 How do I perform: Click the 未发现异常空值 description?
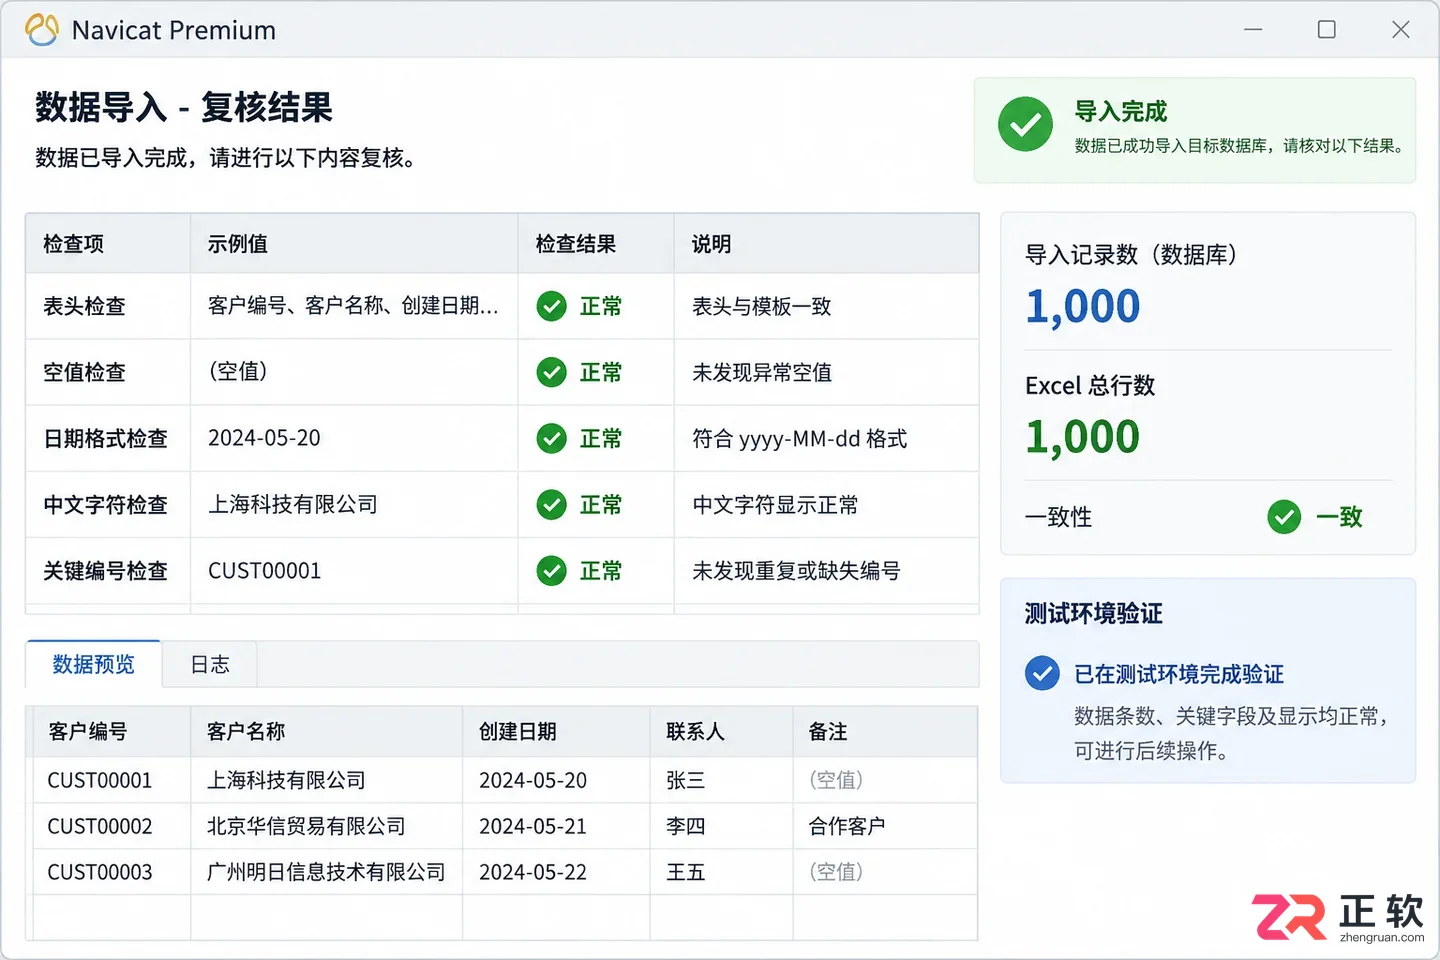[762, 372]
